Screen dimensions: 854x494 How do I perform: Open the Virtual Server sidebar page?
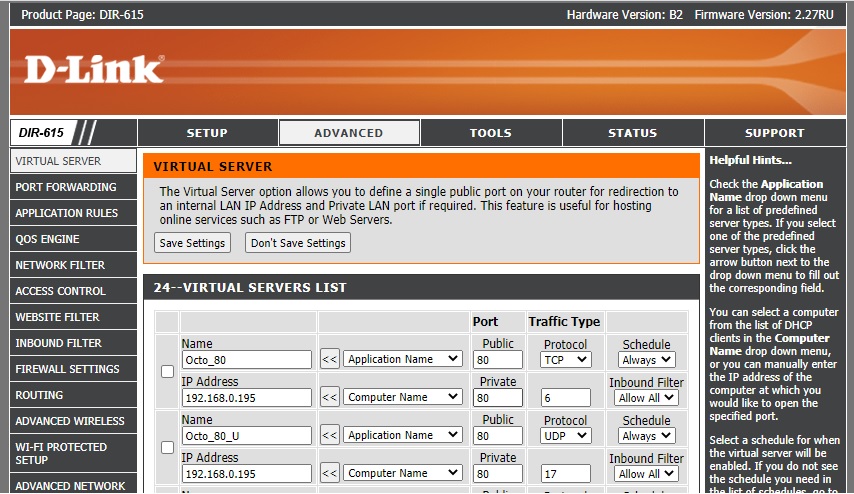coord(73,161)
